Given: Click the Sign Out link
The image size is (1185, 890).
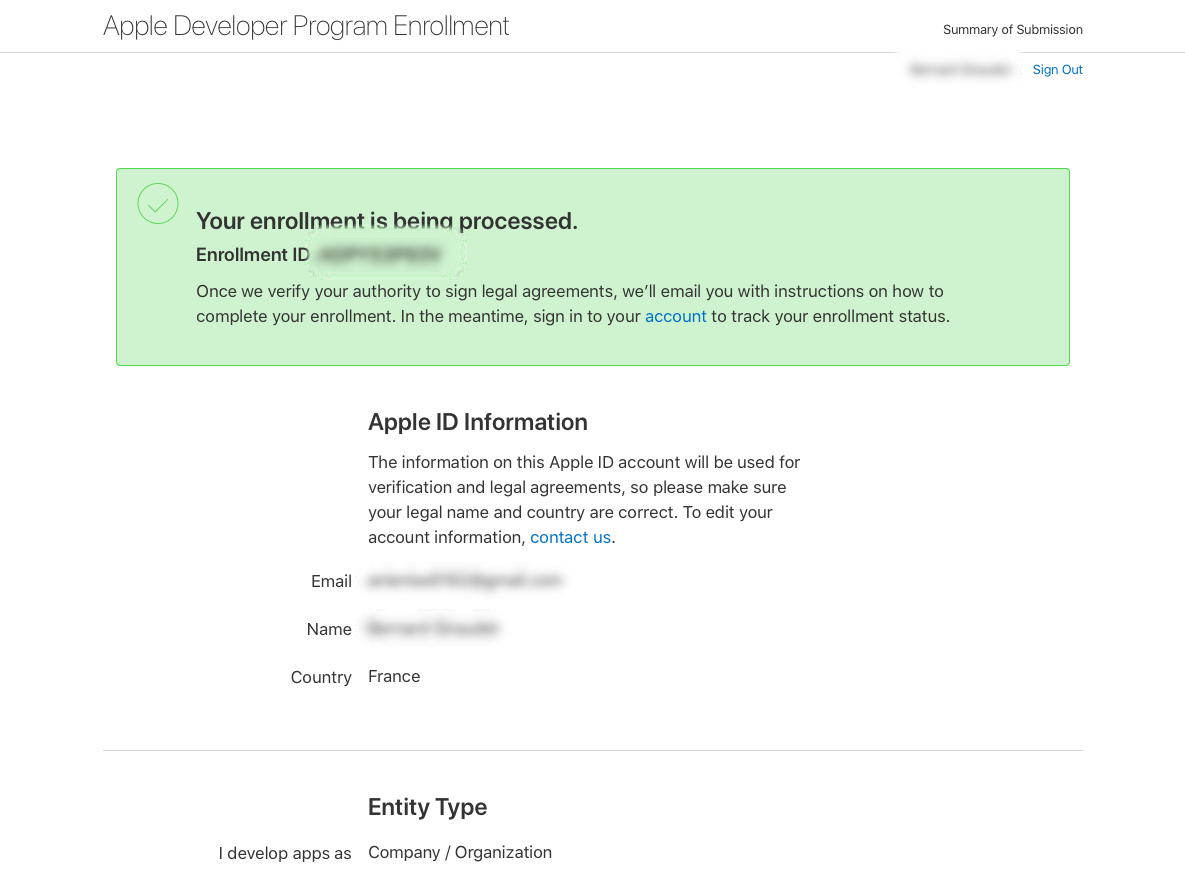Looking at the screenshot, I should (x=1057, y=70).
